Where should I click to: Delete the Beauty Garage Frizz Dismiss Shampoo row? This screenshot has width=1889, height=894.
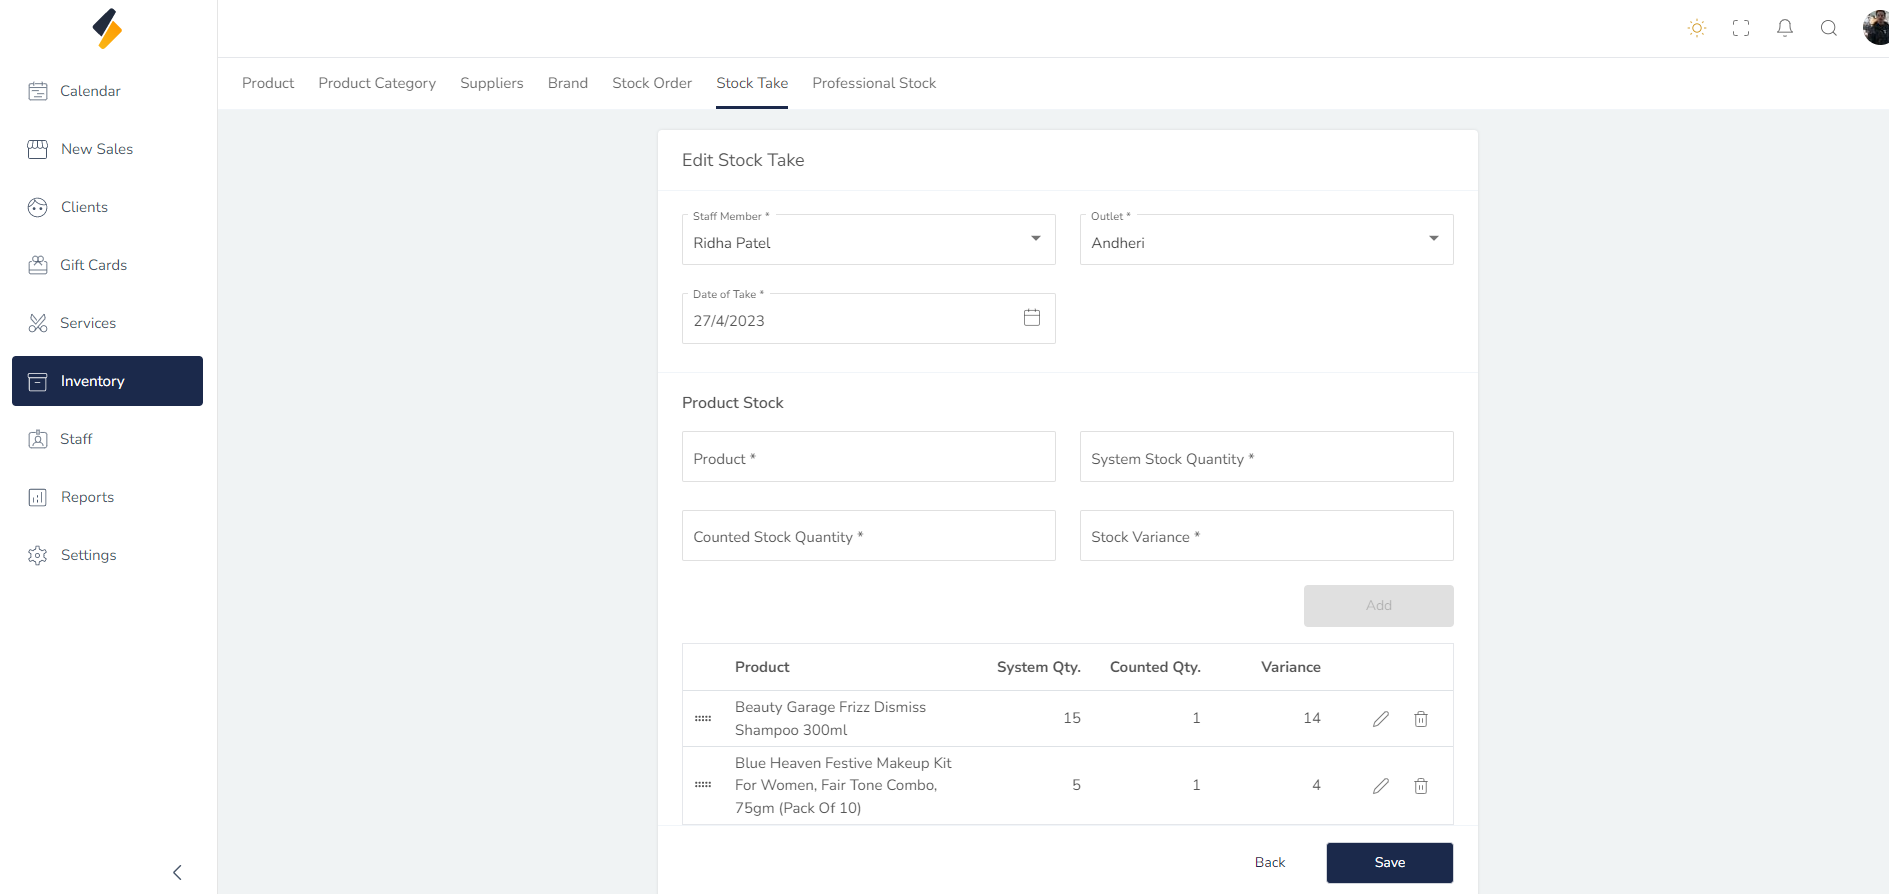pyautogui.click(x=1420, y=719)
